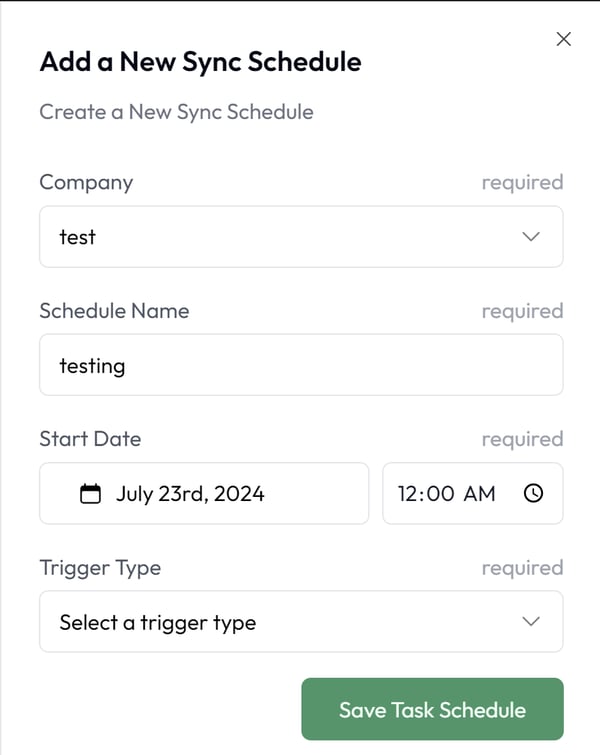Viewport: 600px width, 755px height.
Task: Open the July 23rd, 2024 date picker
Action: (x=204, y=493)
